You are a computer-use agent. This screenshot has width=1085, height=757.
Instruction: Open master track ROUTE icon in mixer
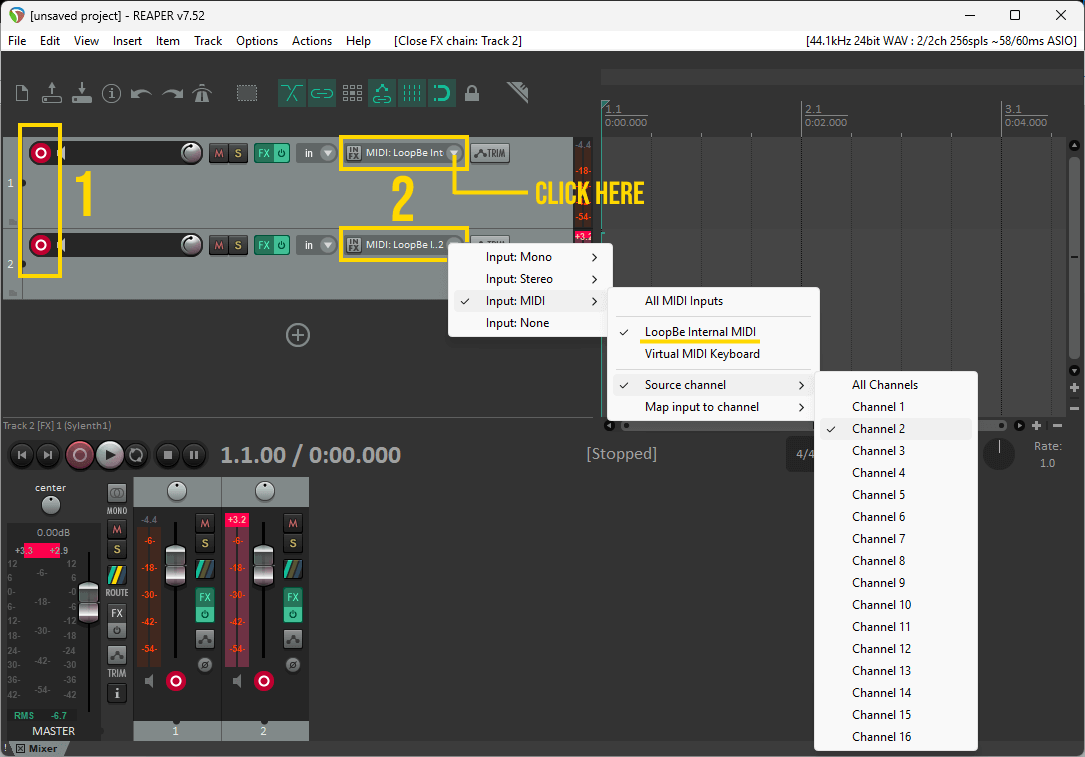click(x=117, y=576)
